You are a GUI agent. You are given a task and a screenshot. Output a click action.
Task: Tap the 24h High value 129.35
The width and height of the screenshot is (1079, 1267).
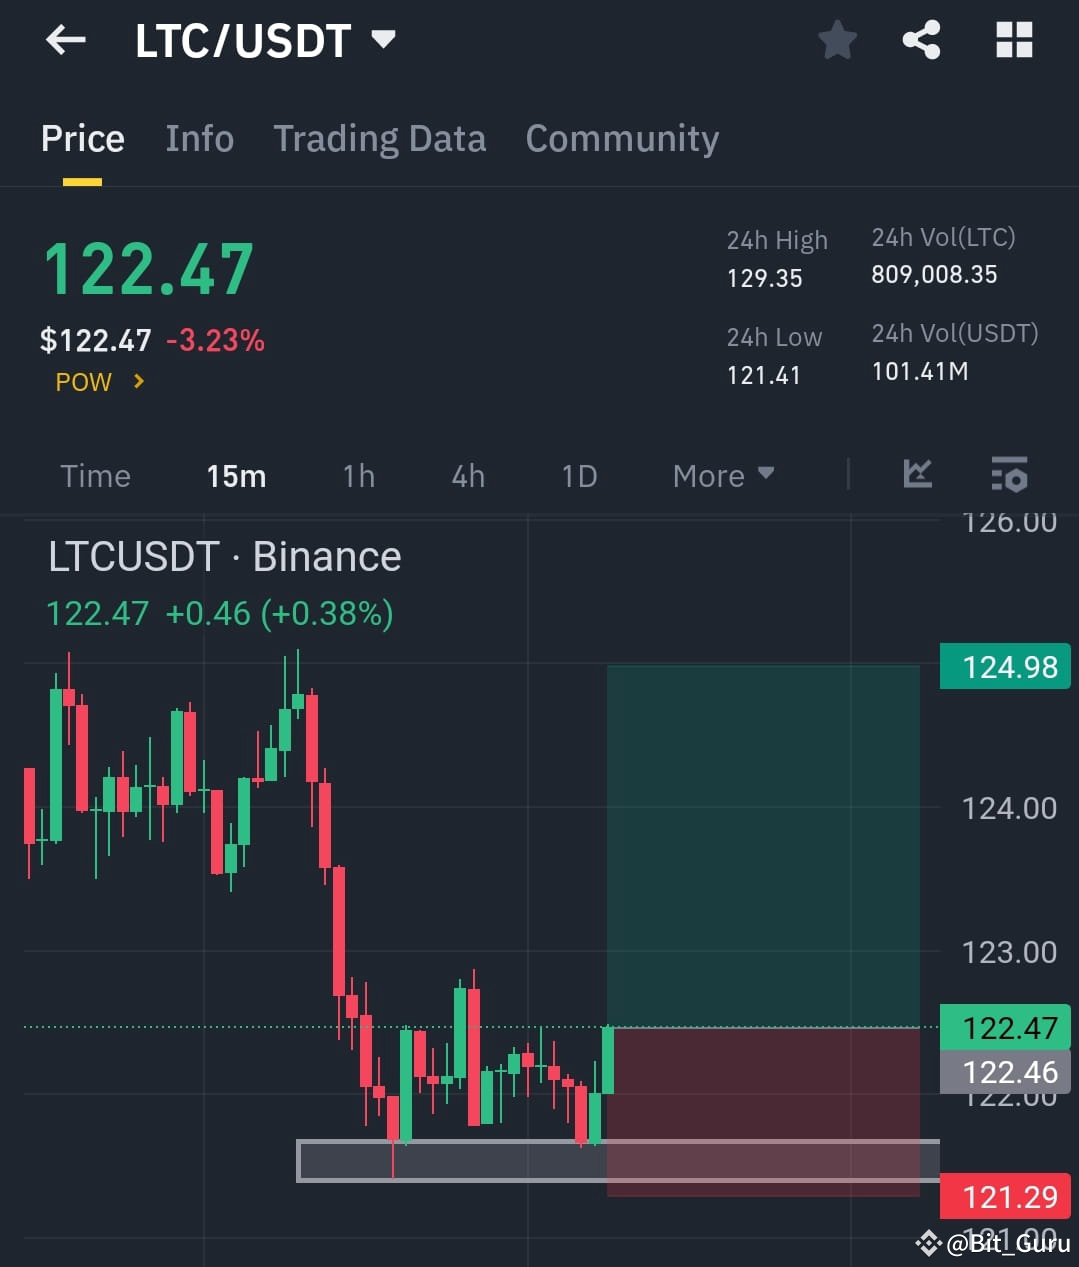point(764,278)
